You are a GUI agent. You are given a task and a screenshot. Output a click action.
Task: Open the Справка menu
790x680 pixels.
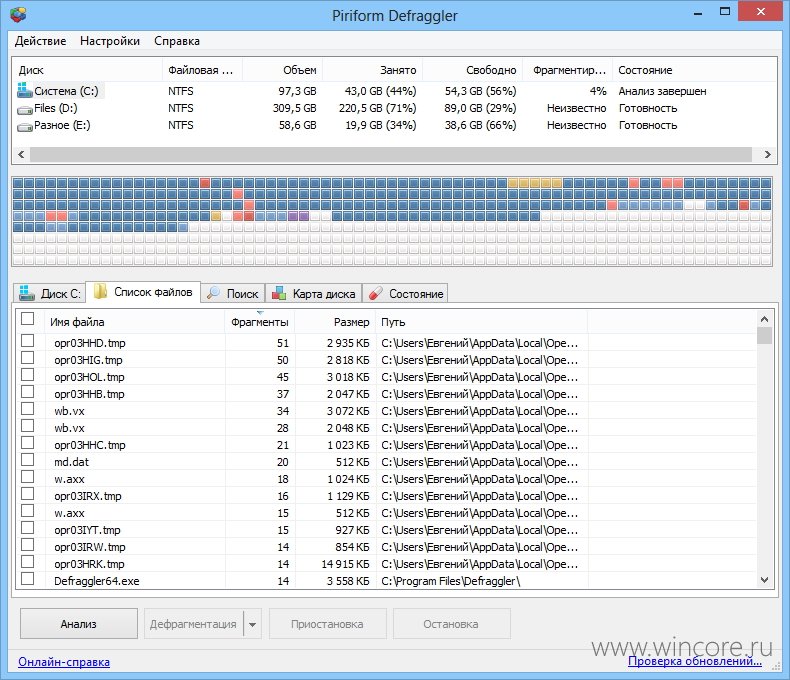[177, 41]
